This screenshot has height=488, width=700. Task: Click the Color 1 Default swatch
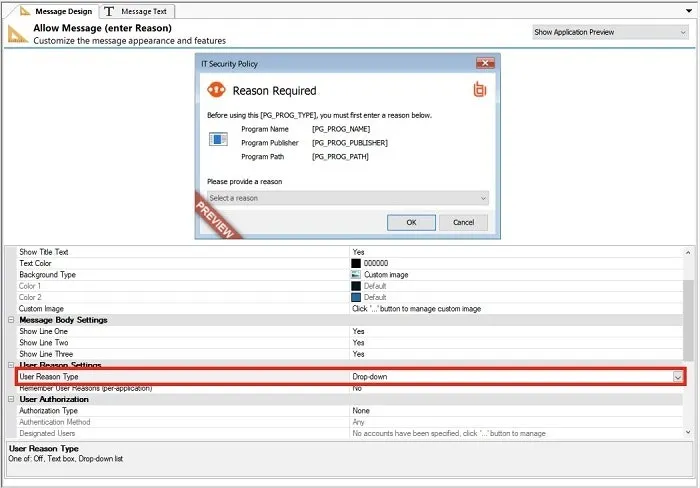pos(356,286)
